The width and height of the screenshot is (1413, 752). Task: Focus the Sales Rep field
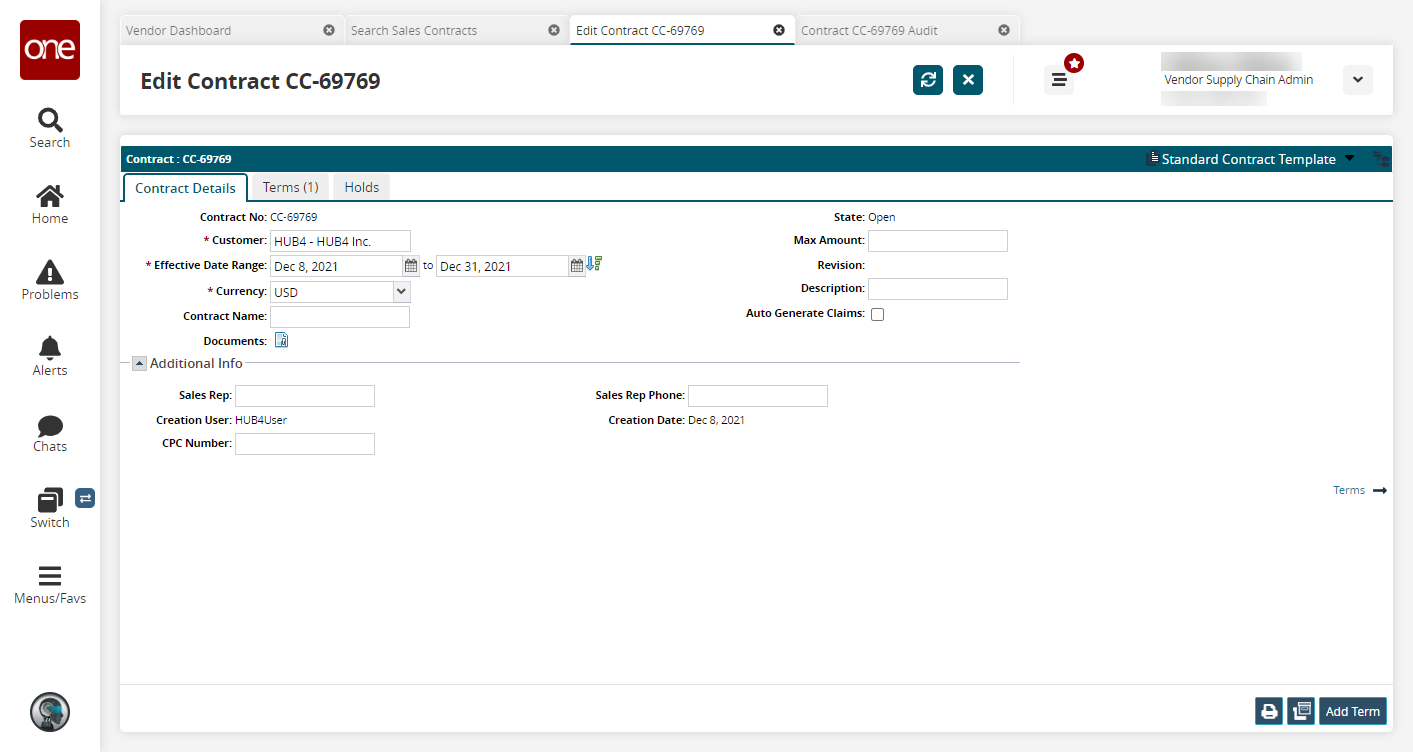point(305,396)
